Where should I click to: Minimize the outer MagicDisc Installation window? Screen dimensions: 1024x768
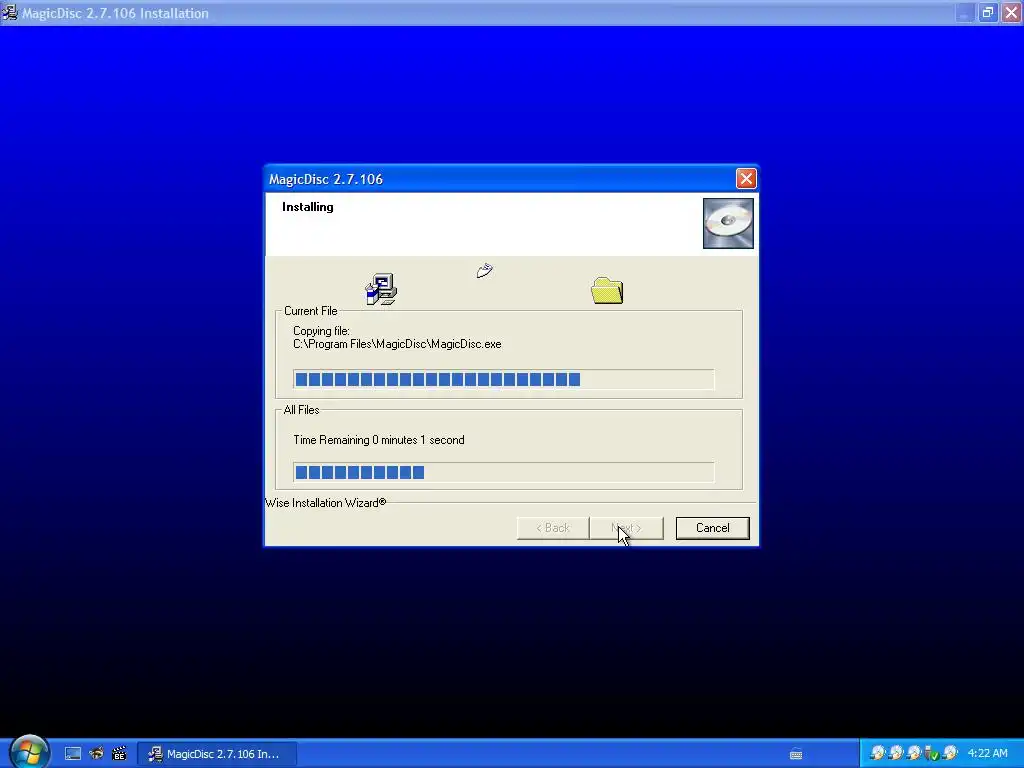tap(965, 12)
